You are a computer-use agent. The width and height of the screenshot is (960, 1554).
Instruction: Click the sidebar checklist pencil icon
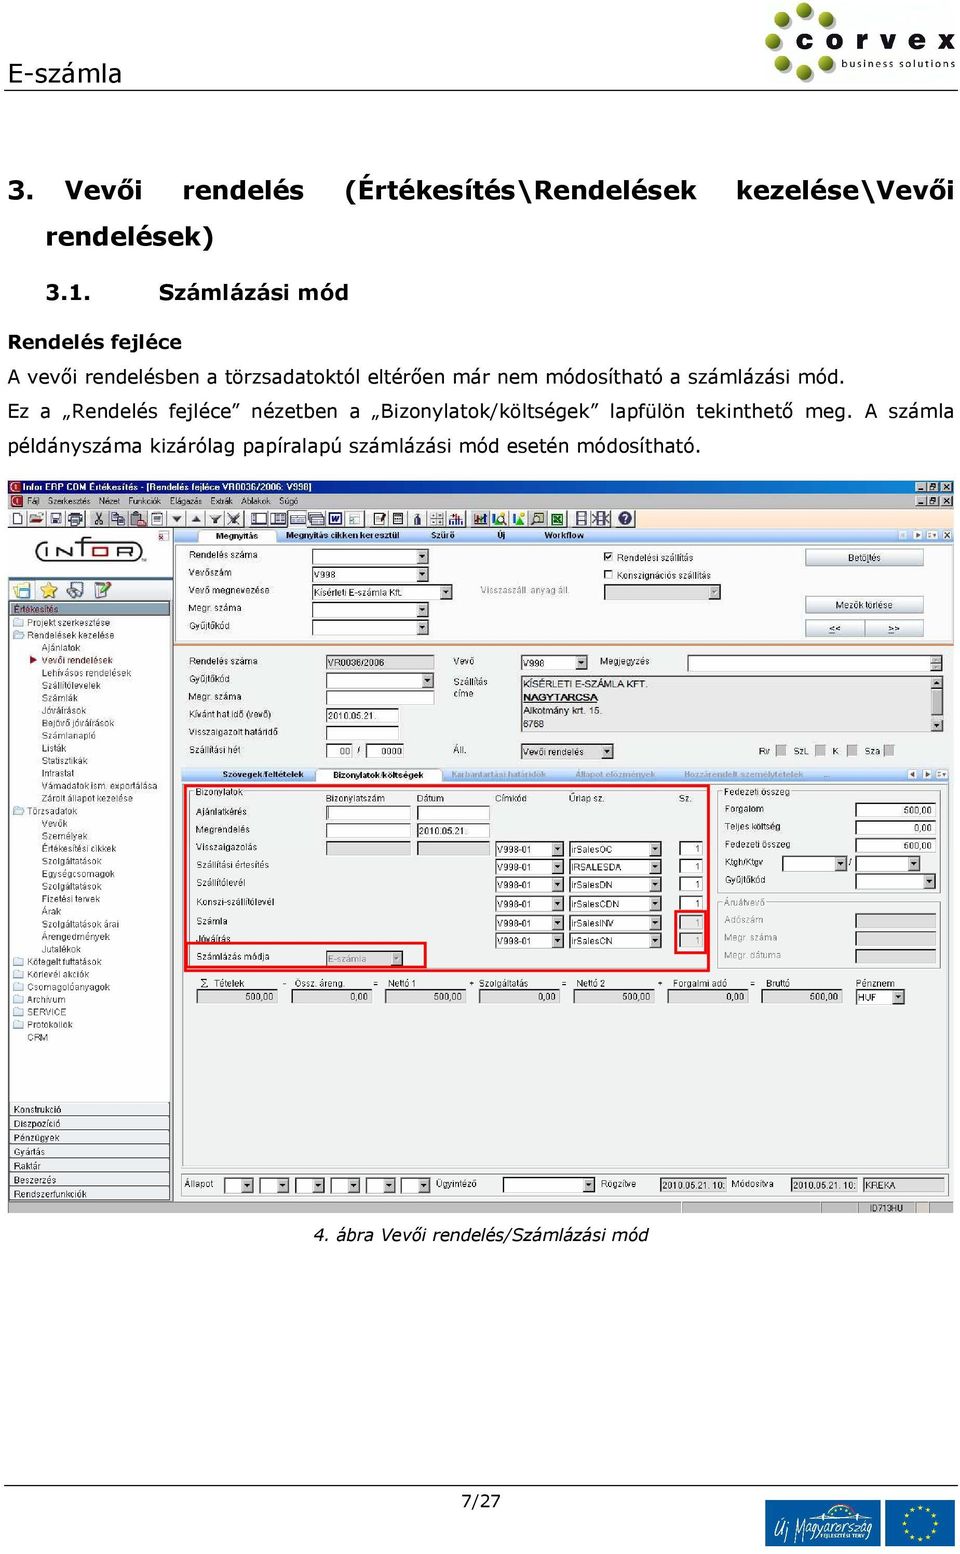pos(102,590)
